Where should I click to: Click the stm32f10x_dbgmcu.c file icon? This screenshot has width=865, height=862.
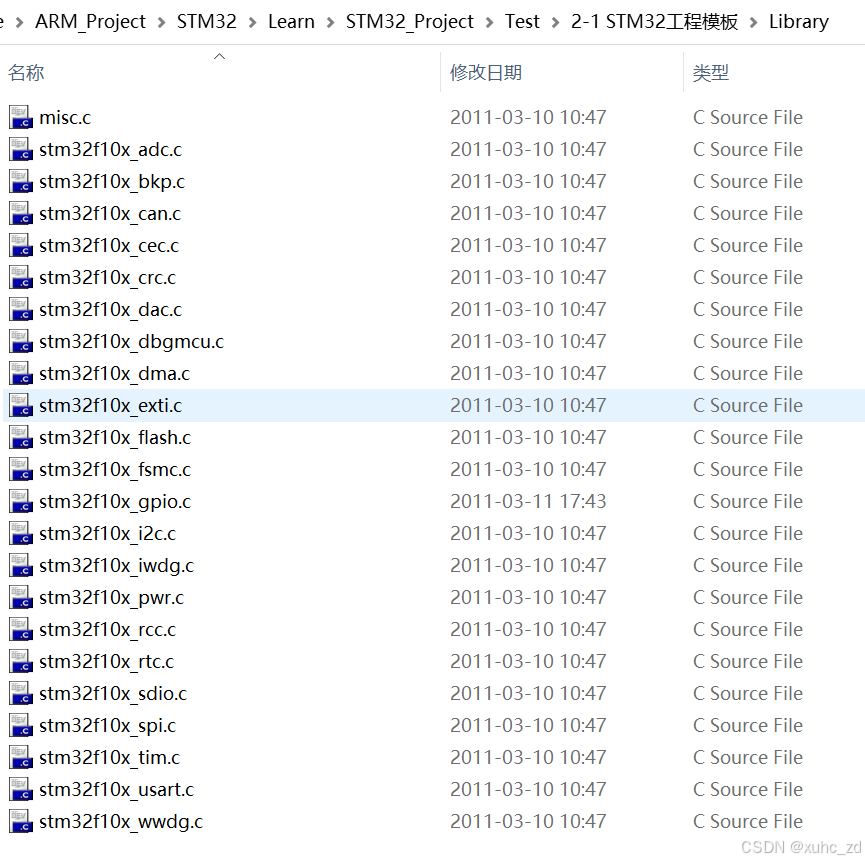pos(21,341)
